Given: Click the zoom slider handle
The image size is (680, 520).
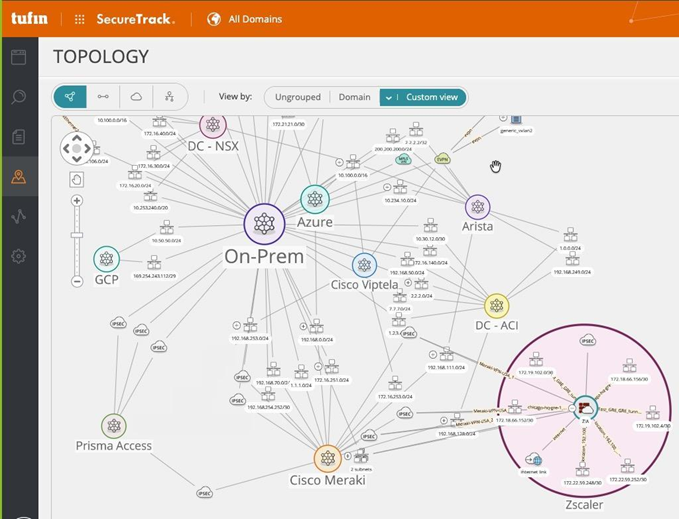Looking at the screenshot, I should [77, 235].
